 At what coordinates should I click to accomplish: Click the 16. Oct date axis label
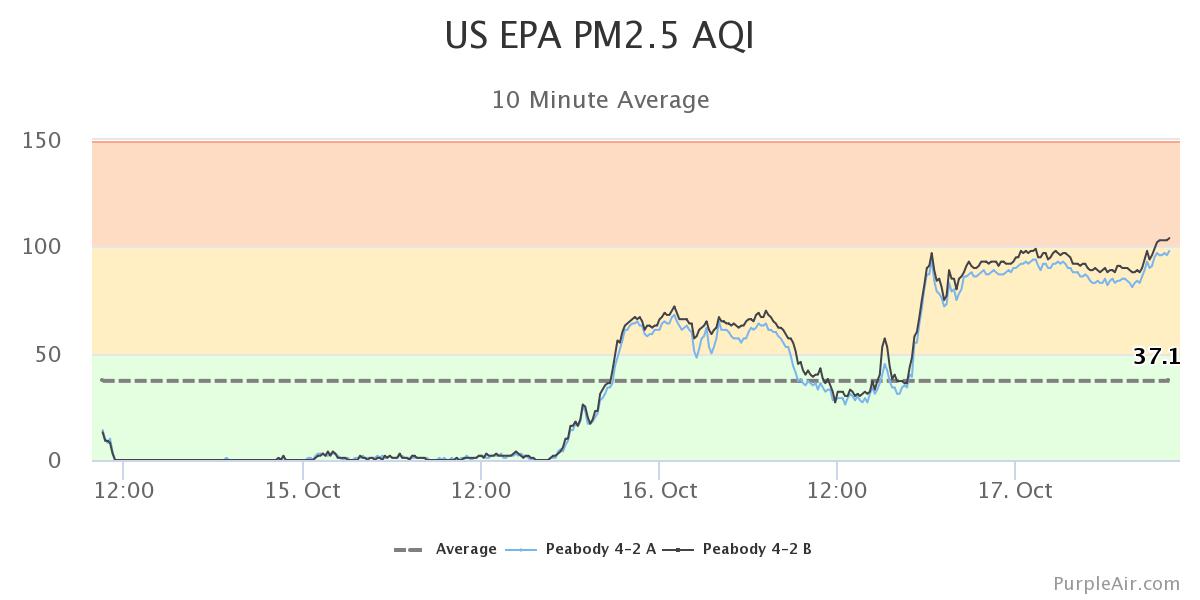(659, 490)
